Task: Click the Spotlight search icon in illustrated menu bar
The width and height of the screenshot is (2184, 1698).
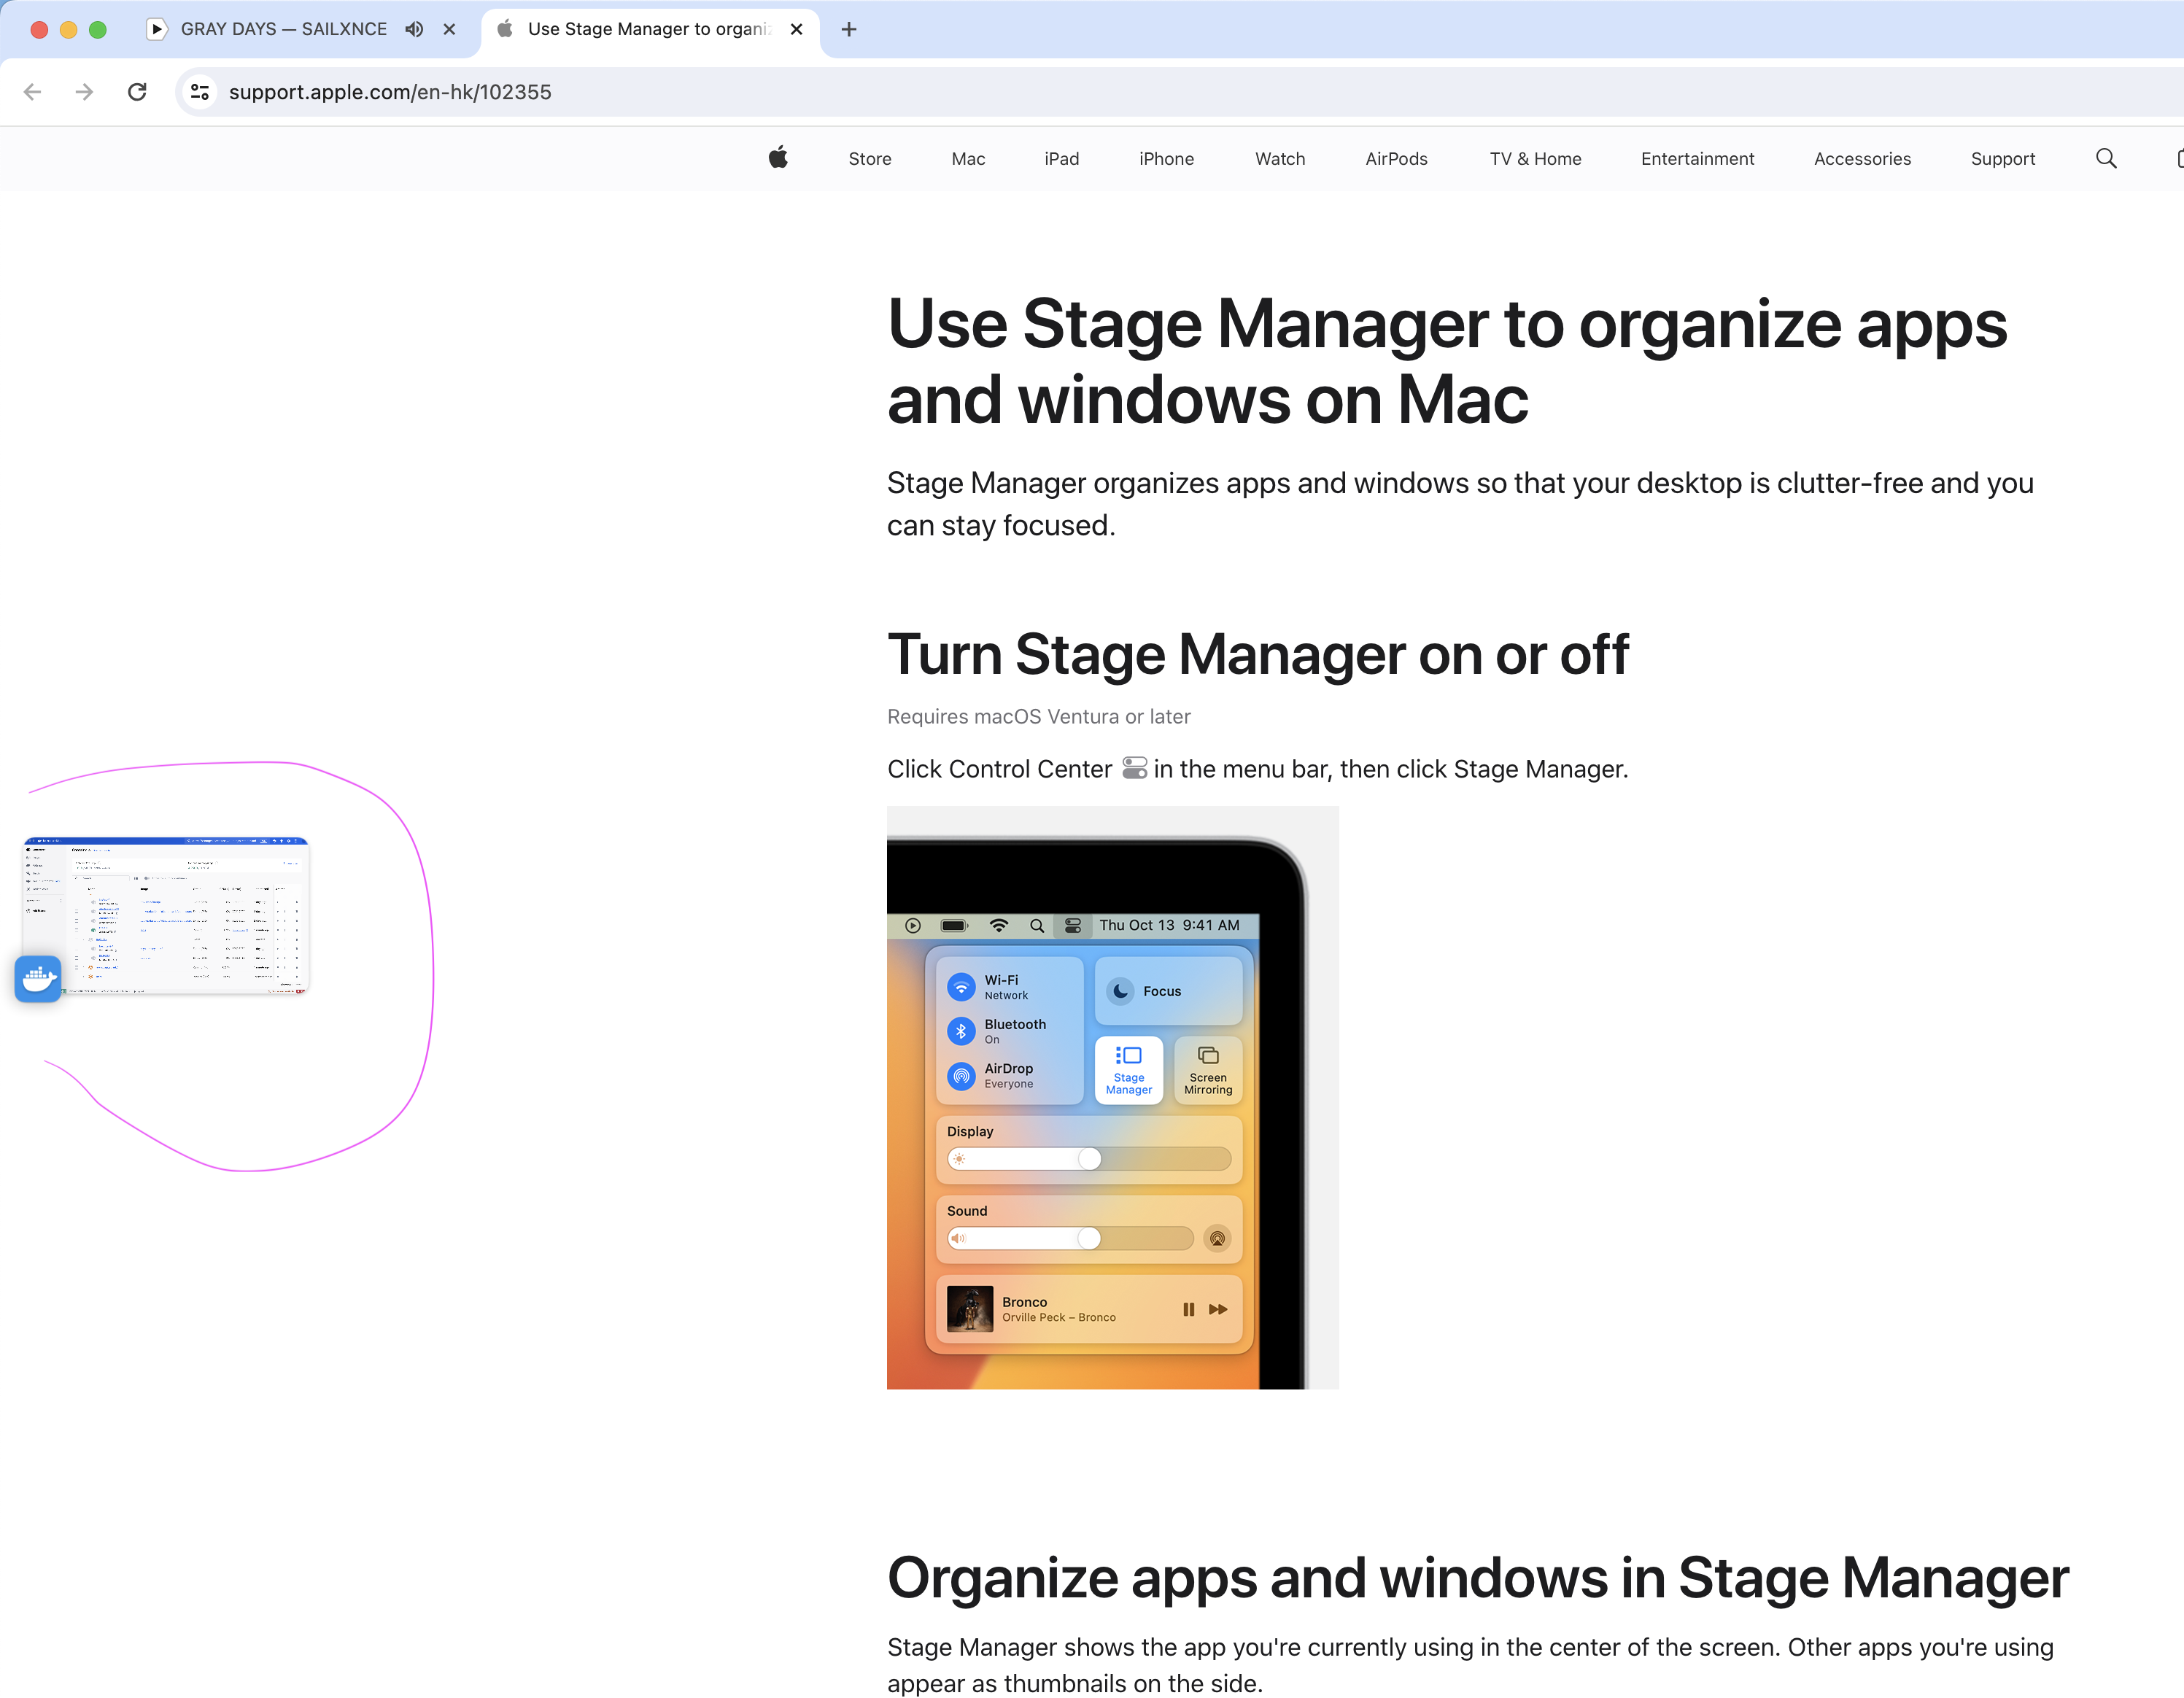Action: 1037,925
